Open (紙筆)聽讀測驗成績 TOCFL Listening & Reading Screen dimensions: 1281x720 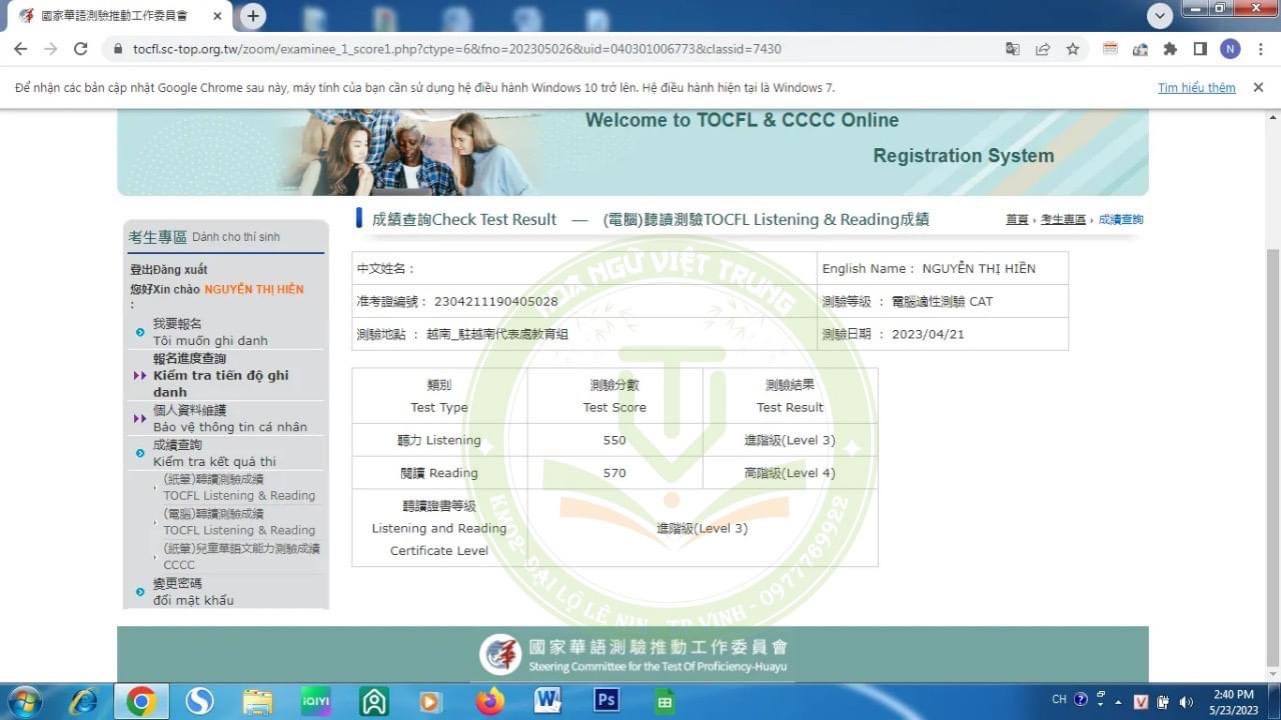pyautogui.click(x=239, y=487)
